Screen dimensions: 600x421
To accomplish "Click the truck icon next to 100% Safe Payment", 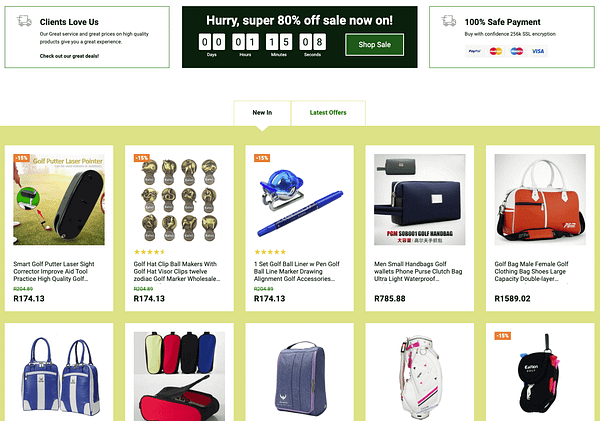I will click(x=448, y=21).
